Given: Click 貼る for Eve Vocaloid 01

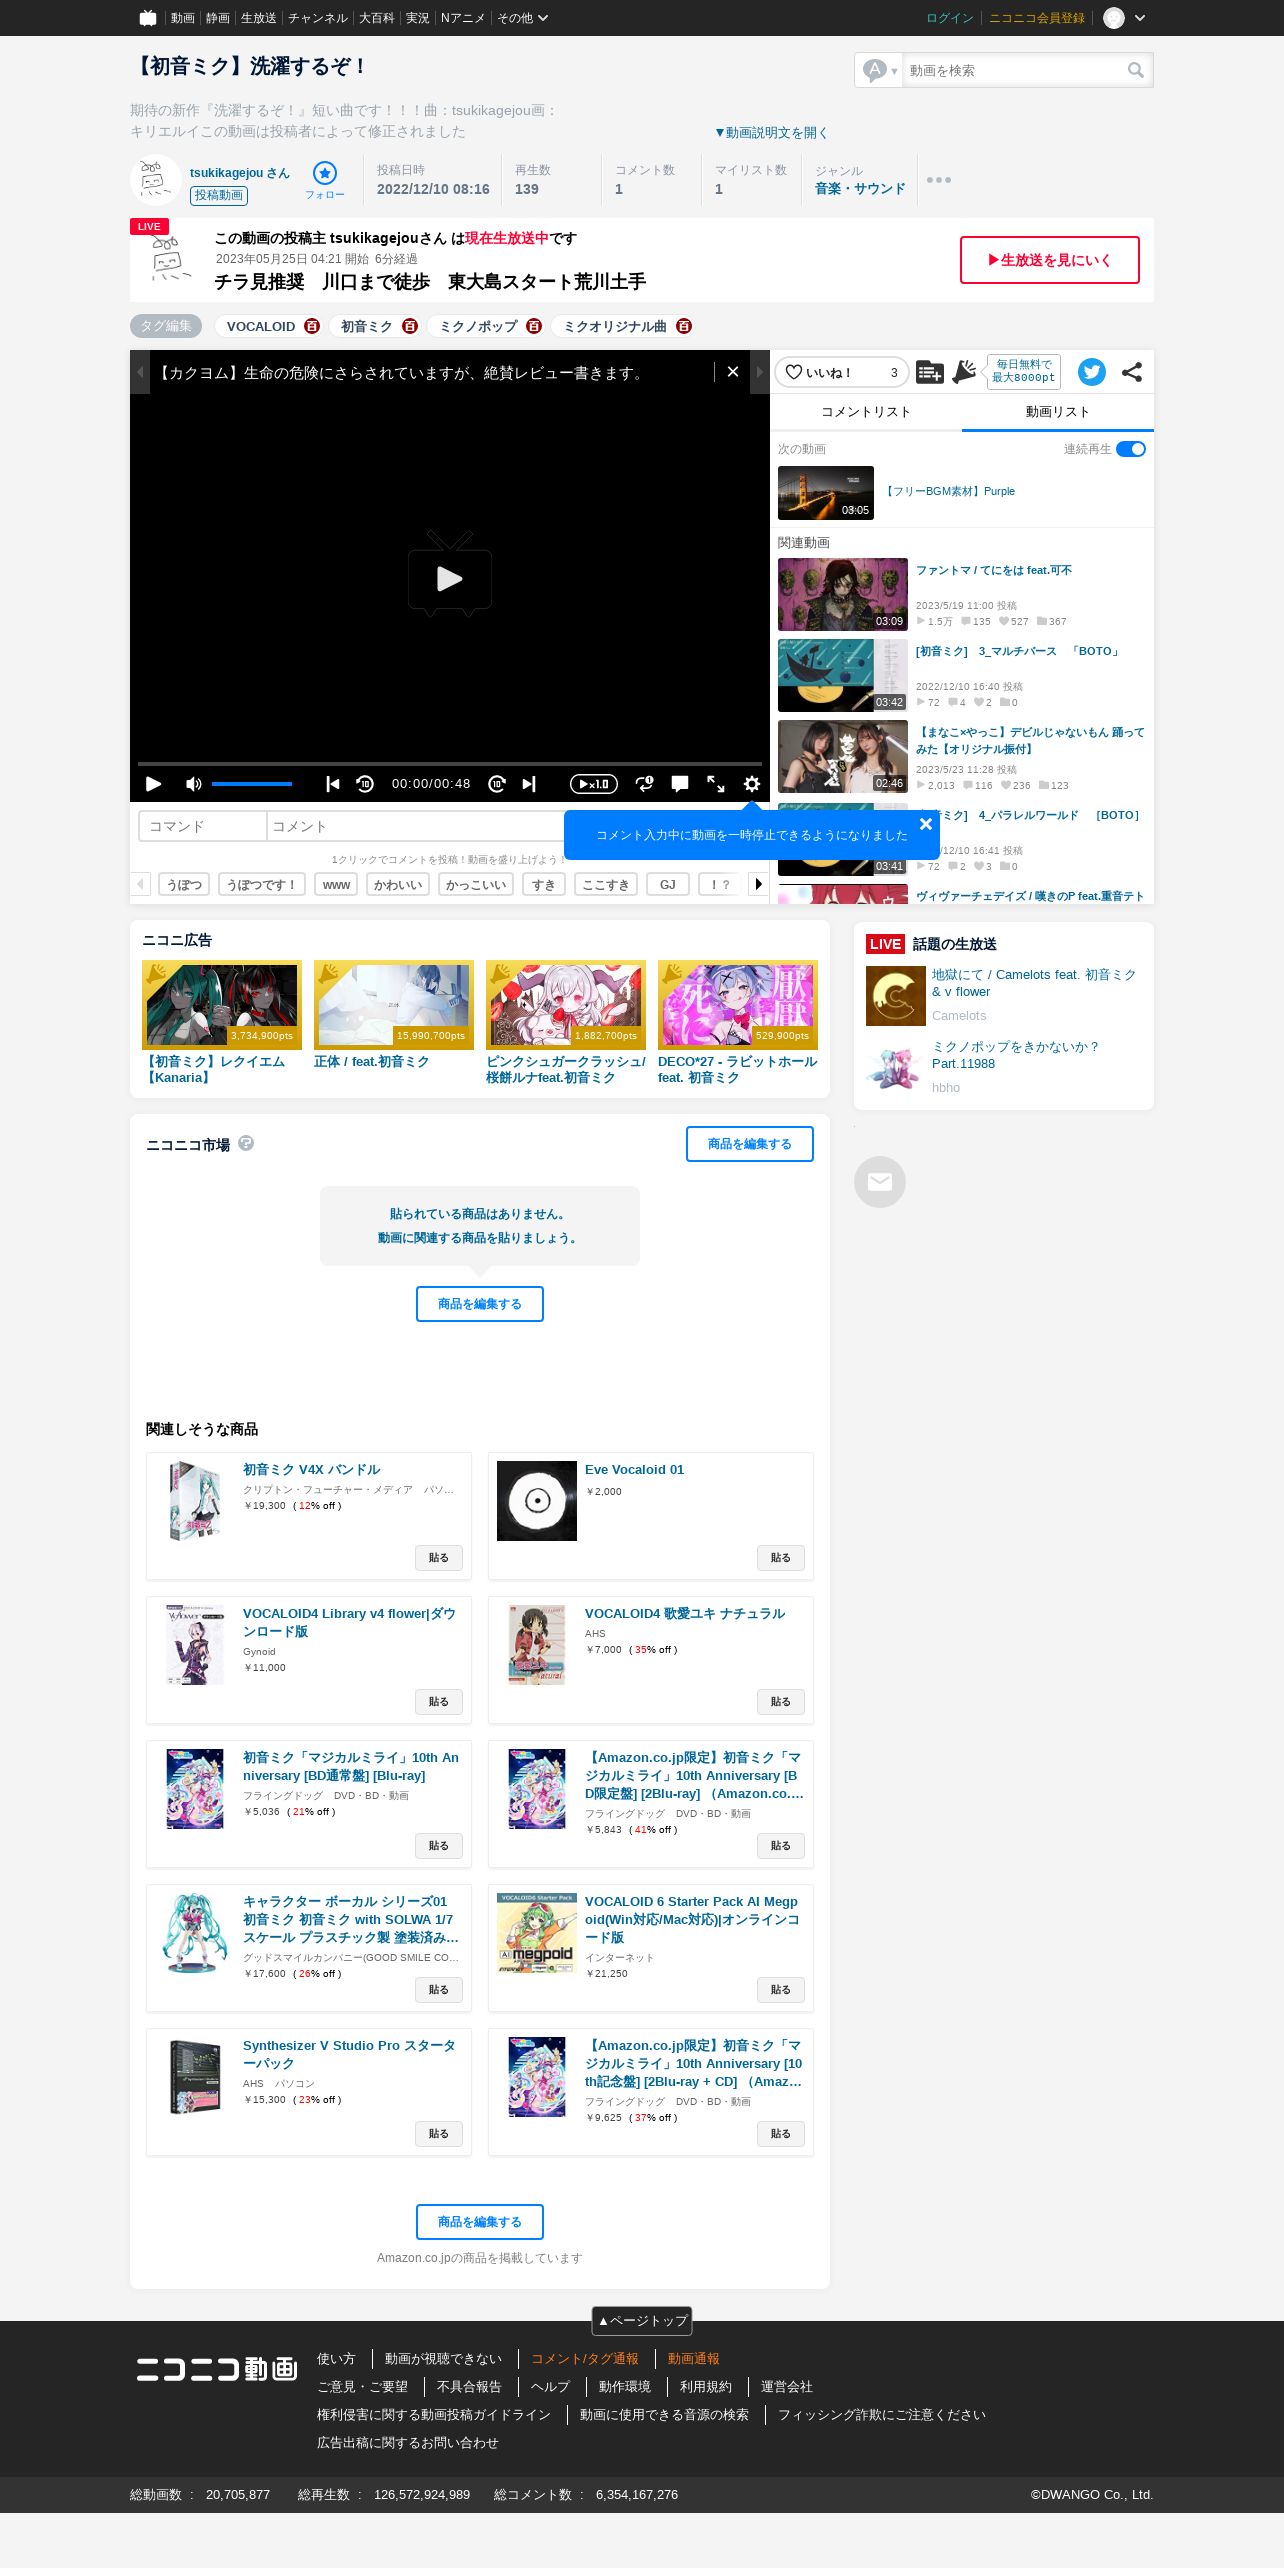Looking at the screenshot, I should click(x=781, y=1558).
